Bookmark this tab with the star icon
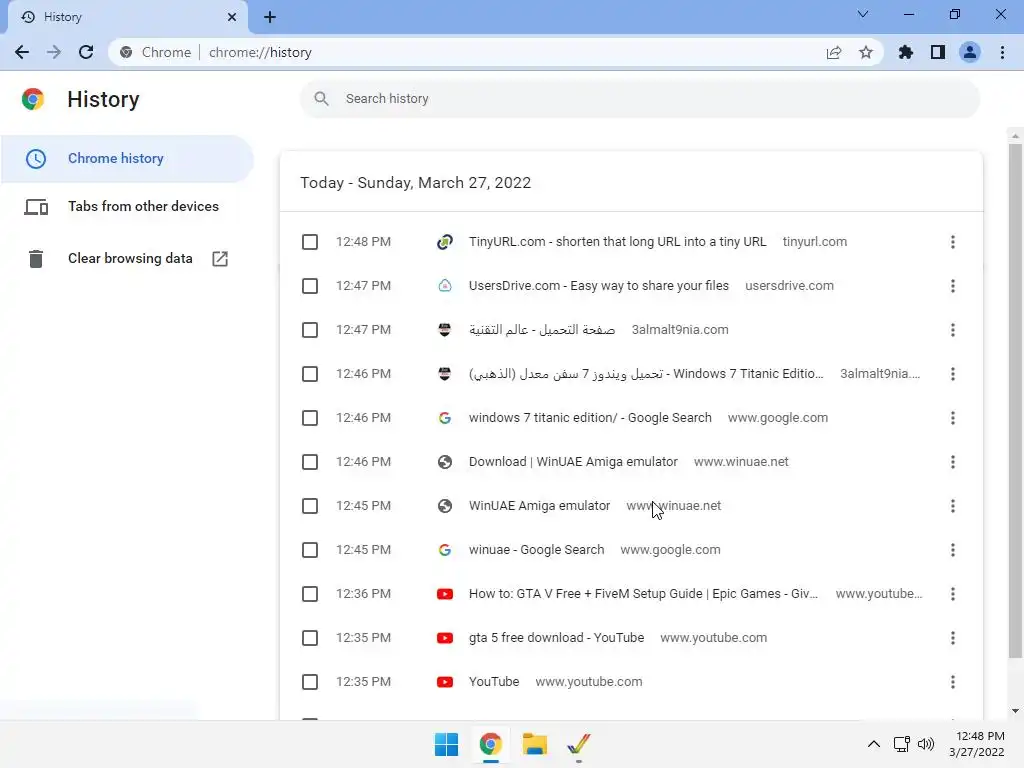1024x768 pixels. [866, 52]
